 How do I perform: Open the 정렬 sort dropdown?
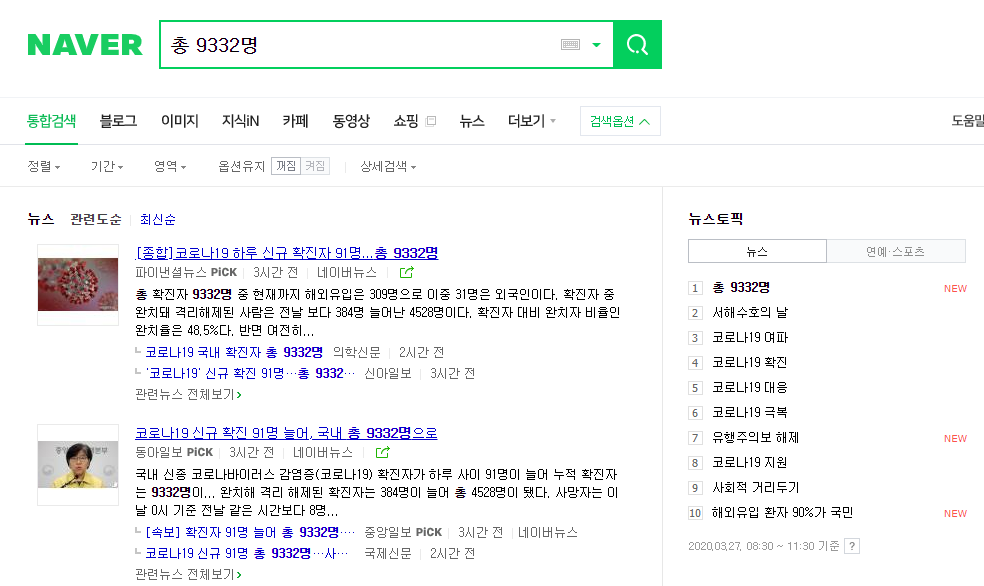[44, 166]
